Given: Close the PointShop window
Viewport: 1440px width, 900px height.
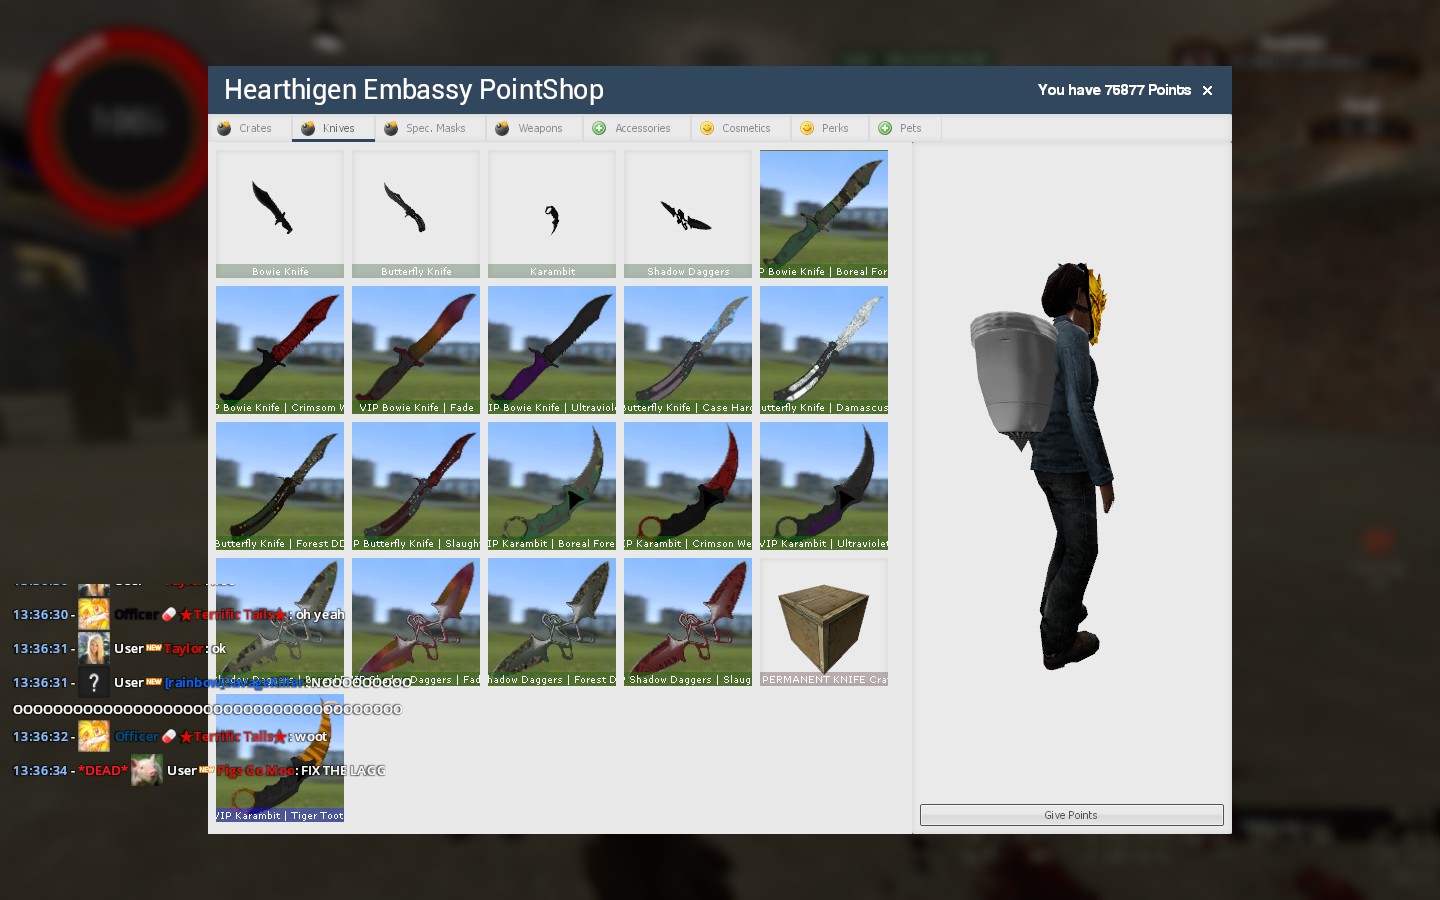Looking at the screenshot, I should point(1208,90).
